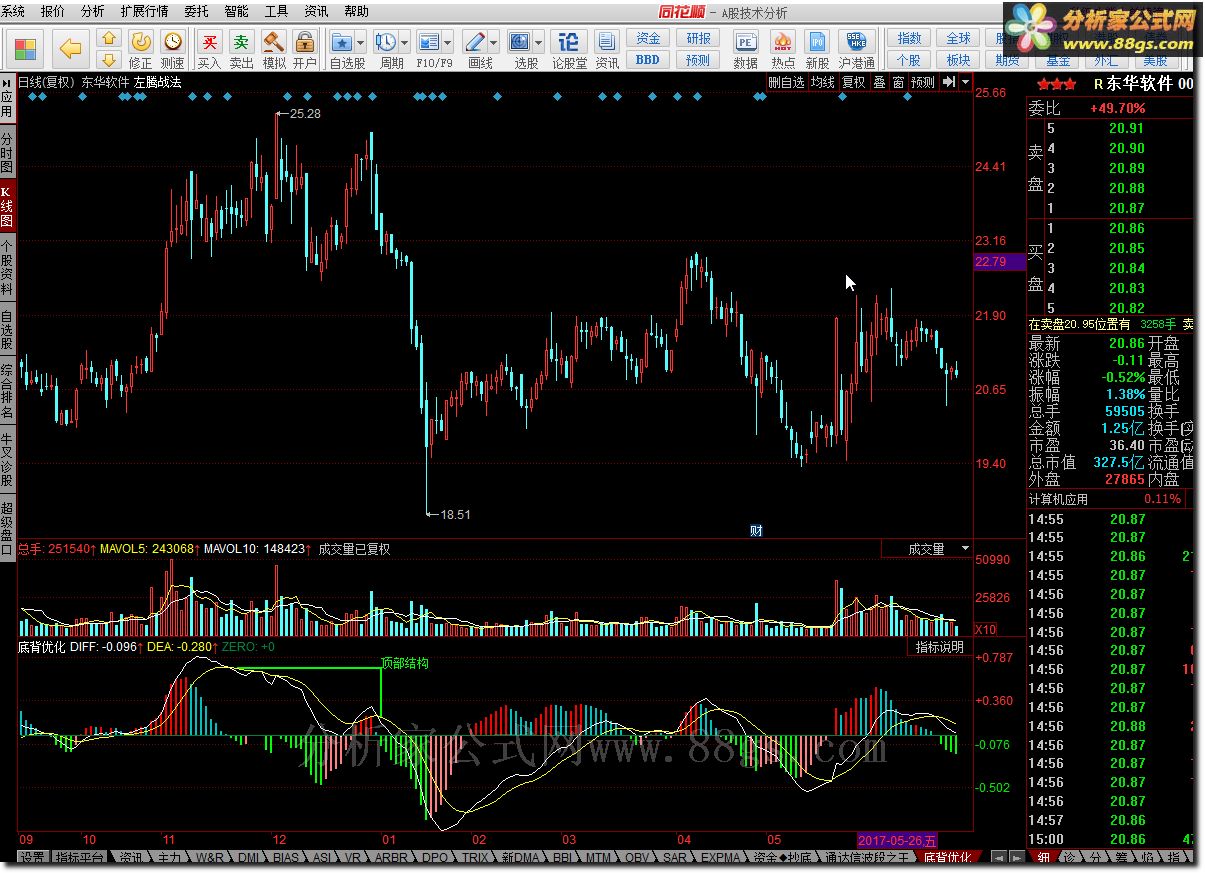This screenshot has height=873, width=1205.
Task: Open the F10/F9 info icon
Action: tap(429, 49)
